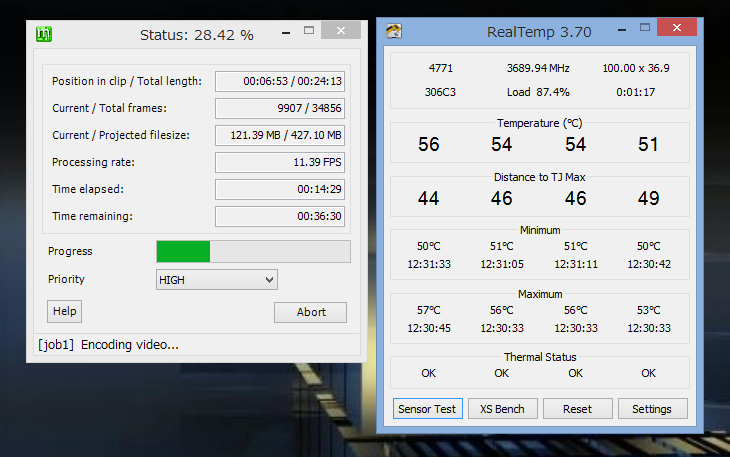Click the 4771 CPU model text
The image size is (730, 457).
[x=440, y=68]
